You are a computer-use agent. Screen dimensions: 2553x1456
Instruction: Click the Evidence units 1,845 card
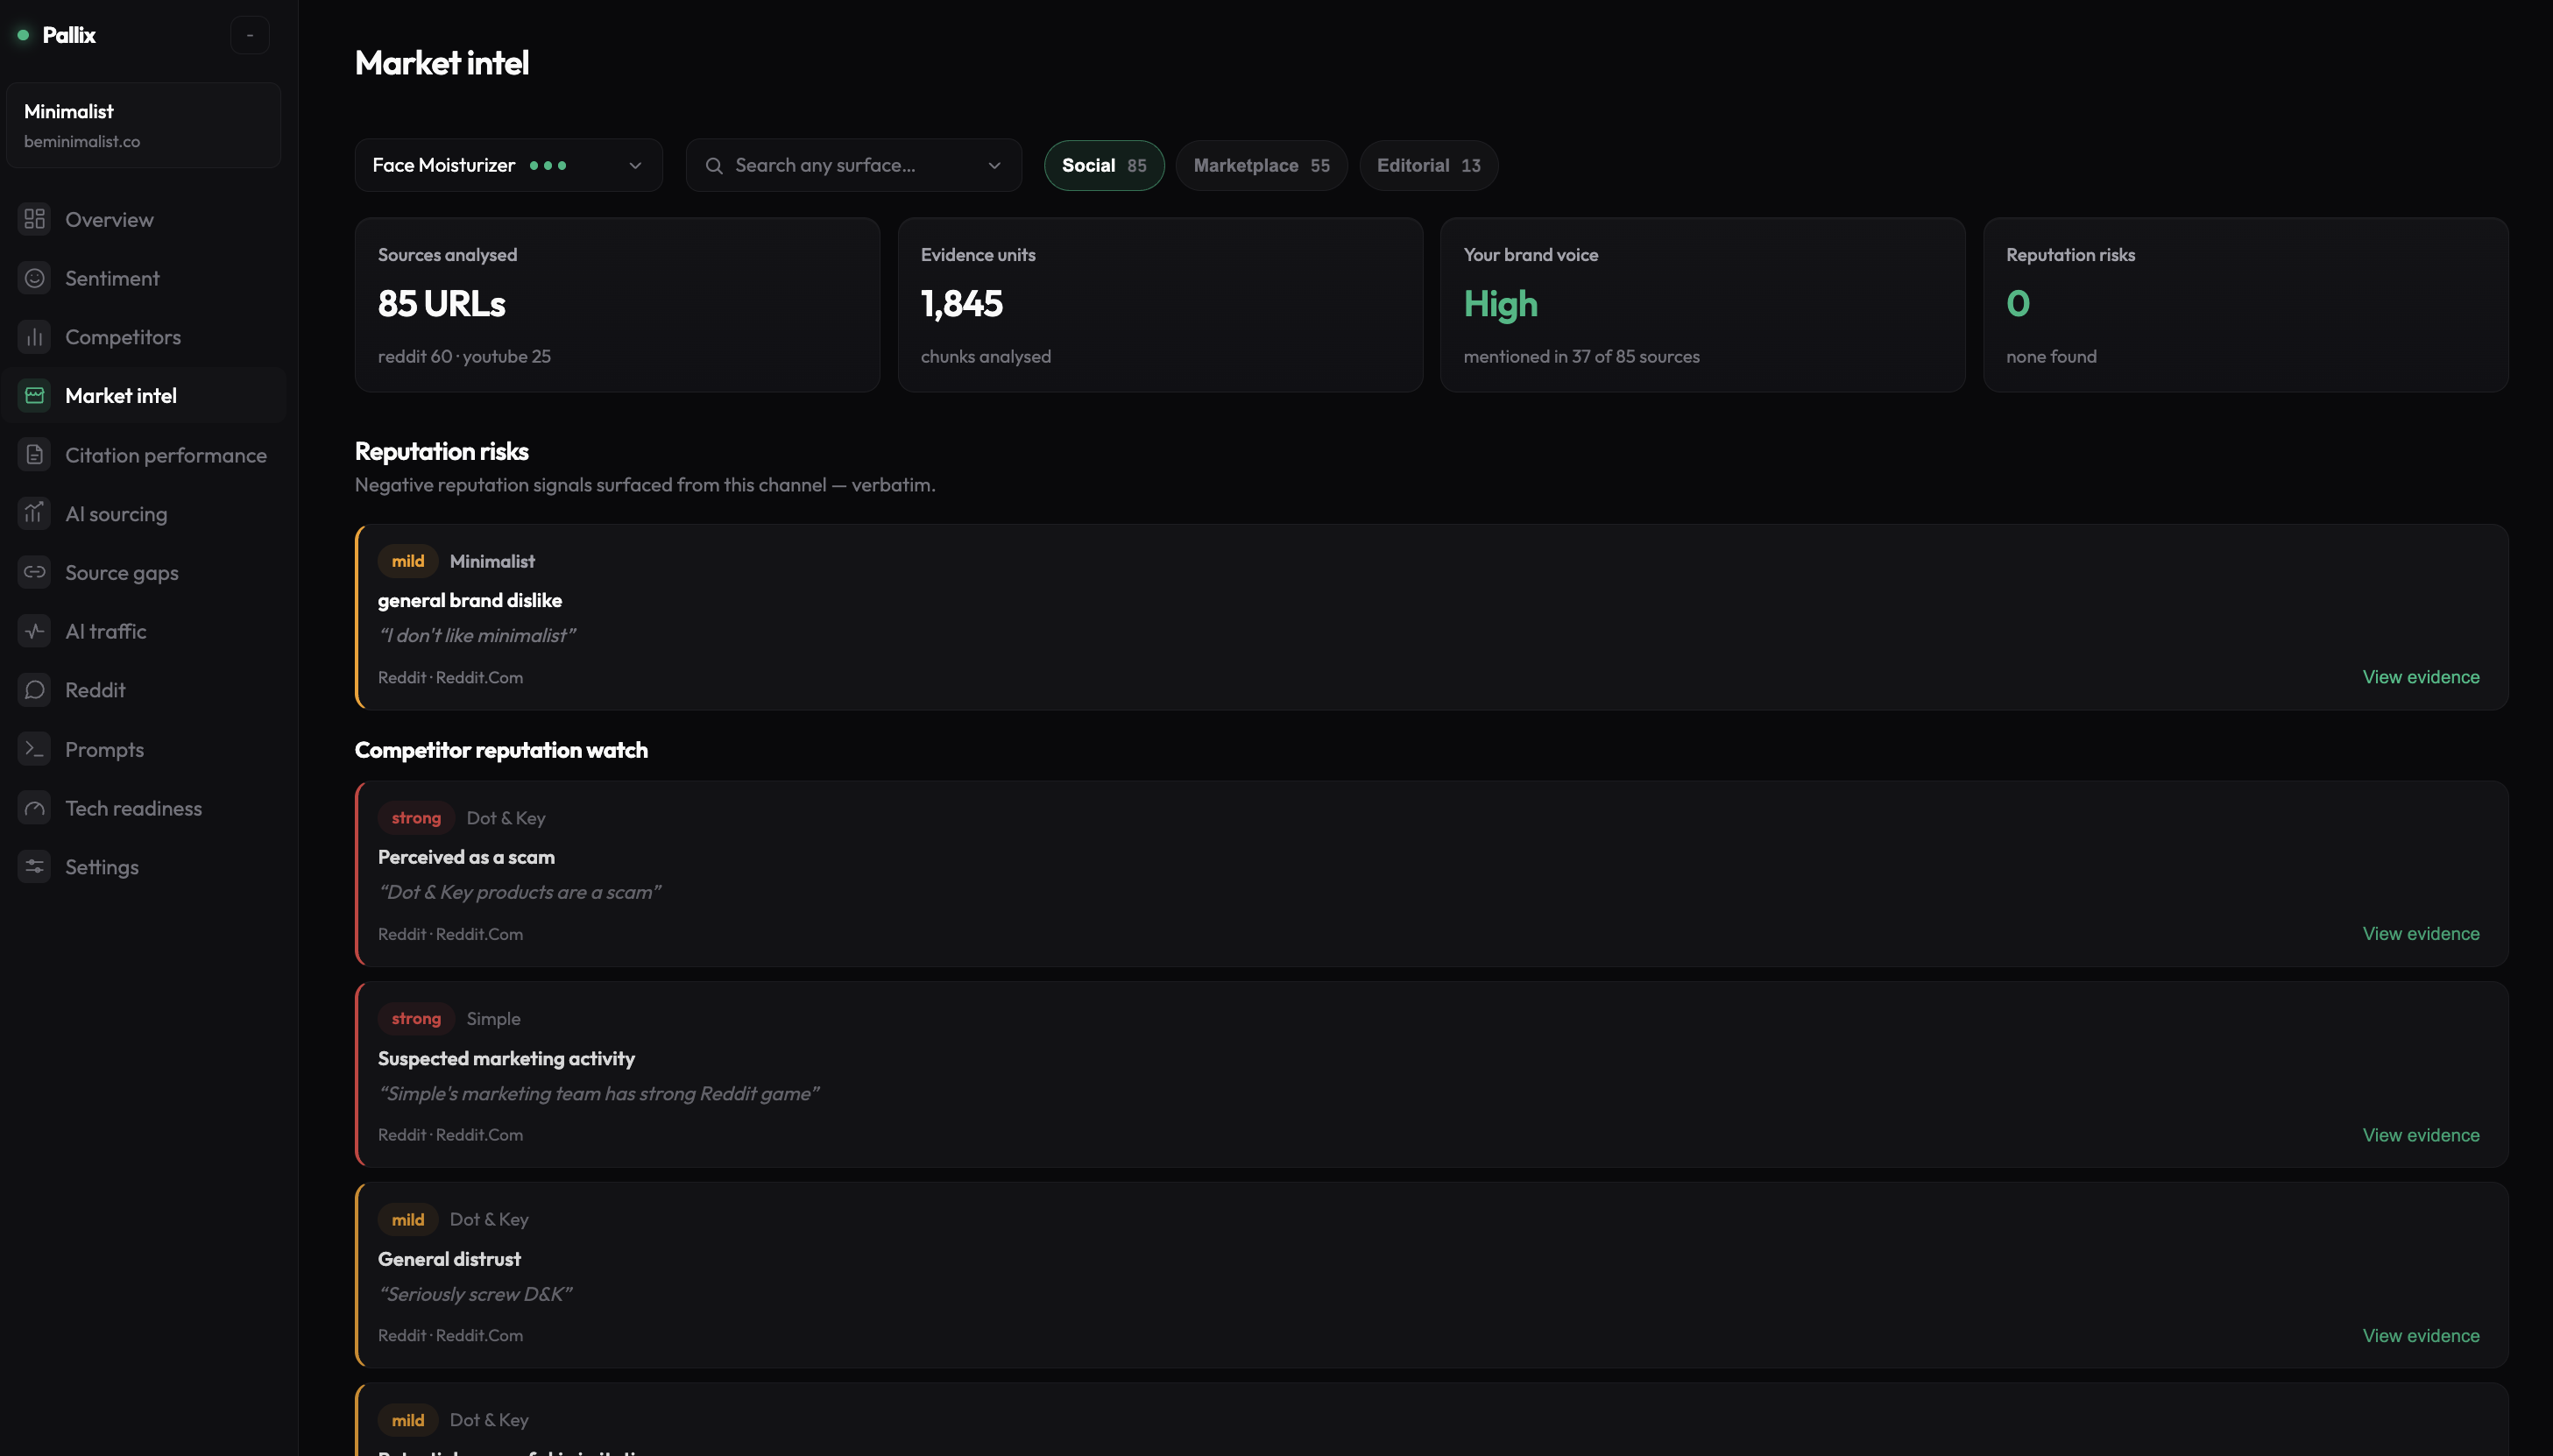[1160, 305]
